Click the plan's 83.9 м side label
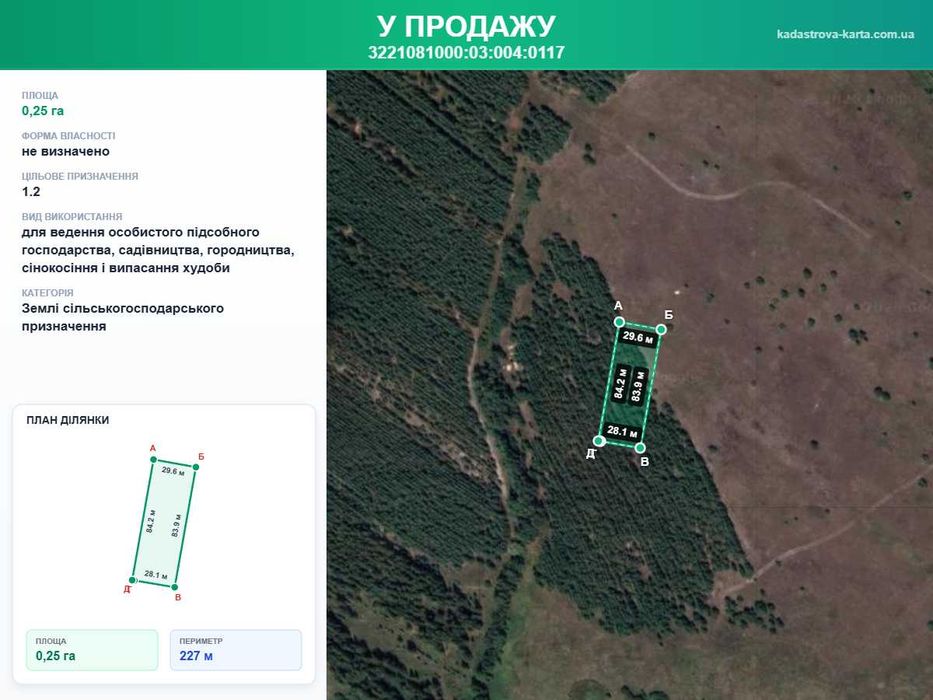933x700 pixels. pos(176,525)
